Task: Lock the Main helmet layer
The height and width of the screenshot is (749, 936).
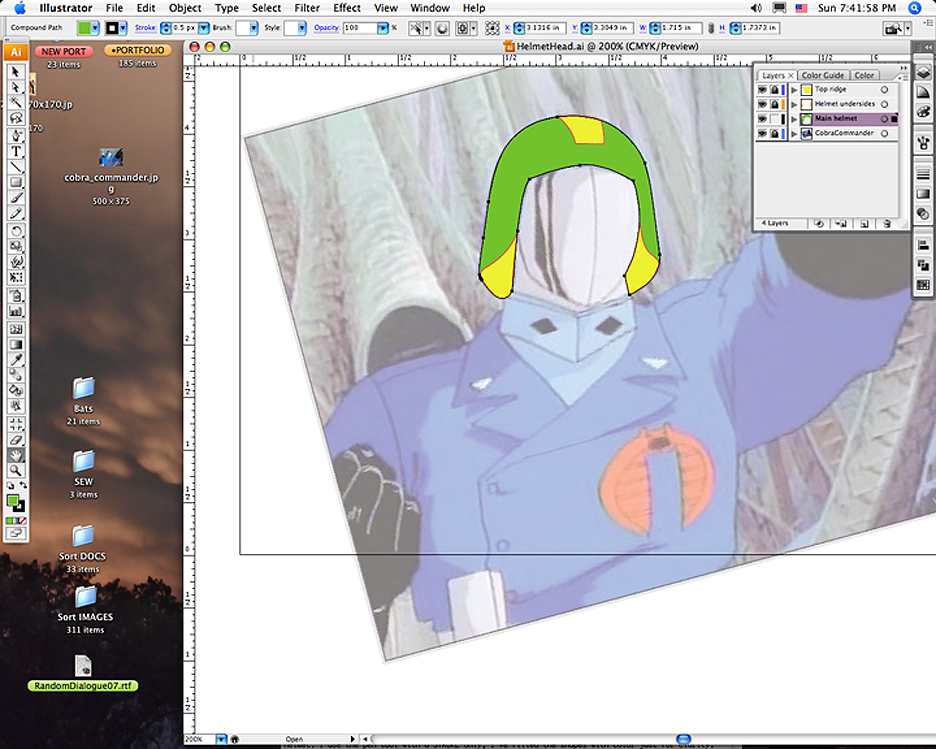Action: tap(774, 119)
